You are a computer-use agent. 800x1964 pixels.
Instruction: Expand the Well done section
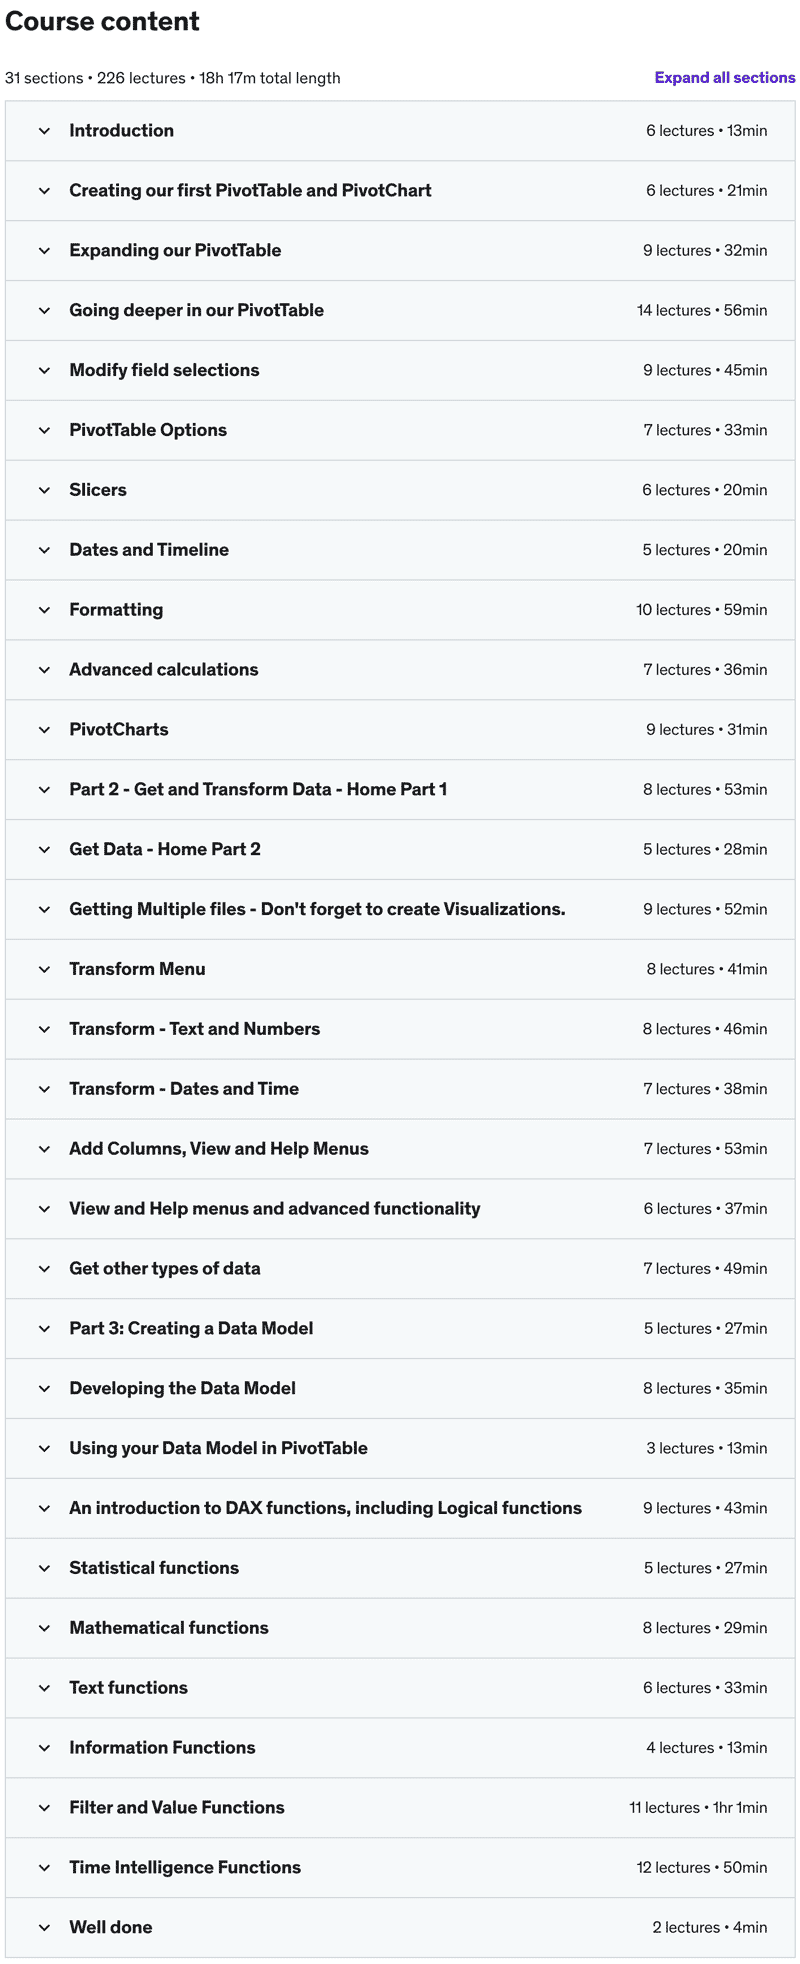tap(400, 1928)
